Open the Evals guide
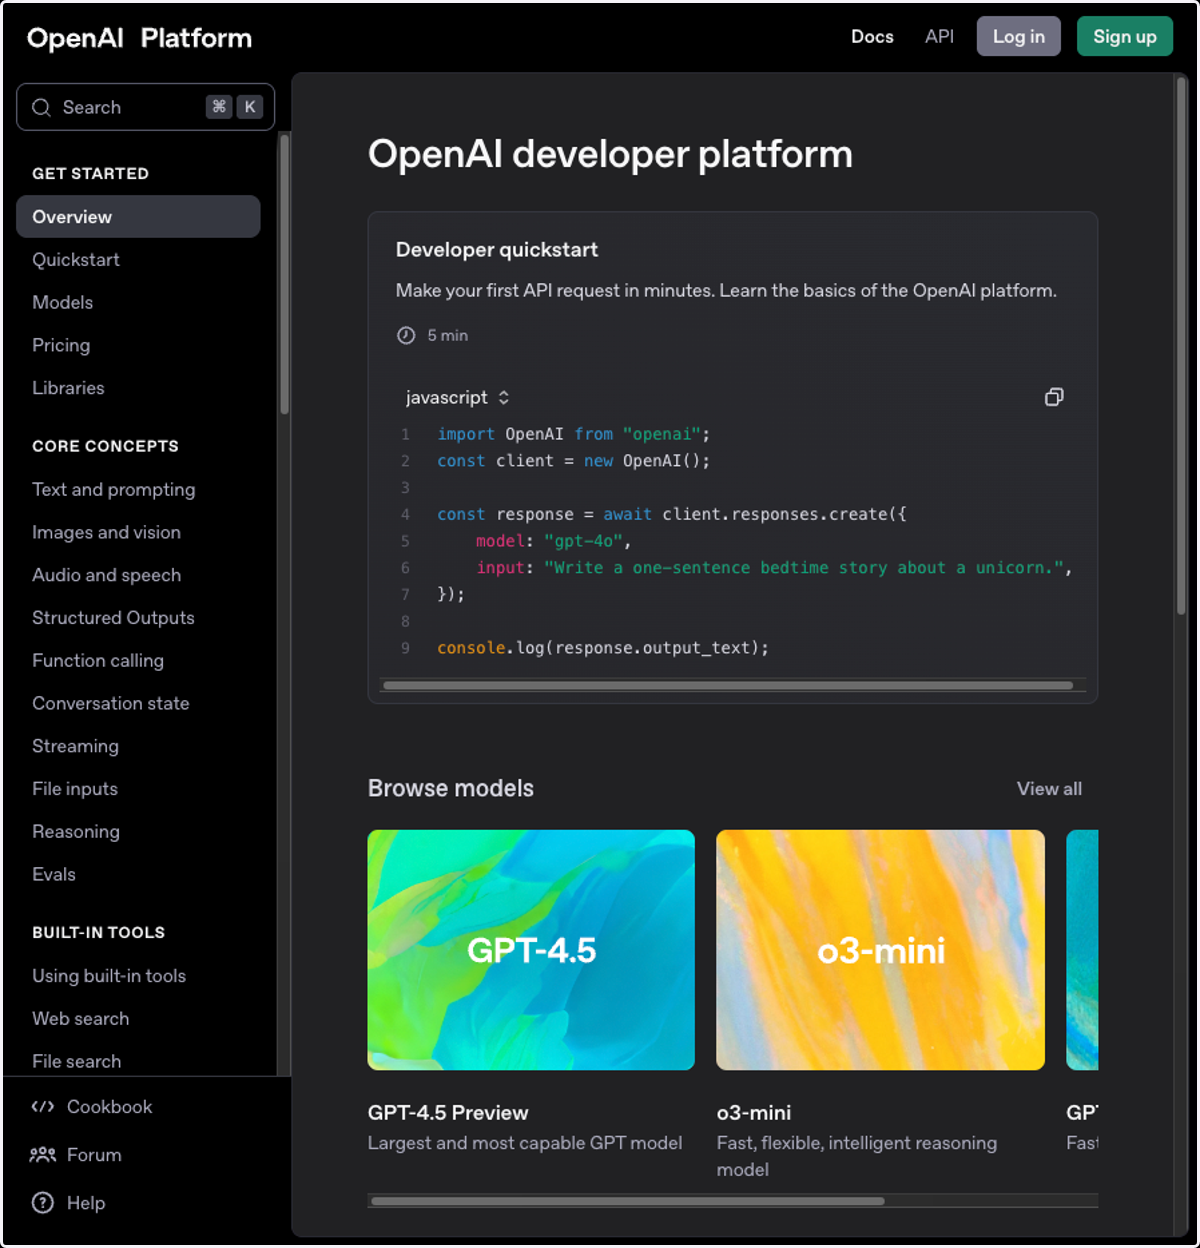This screenshot has height=1248, width=1200. pyautogui.click(x=54, y=874)
